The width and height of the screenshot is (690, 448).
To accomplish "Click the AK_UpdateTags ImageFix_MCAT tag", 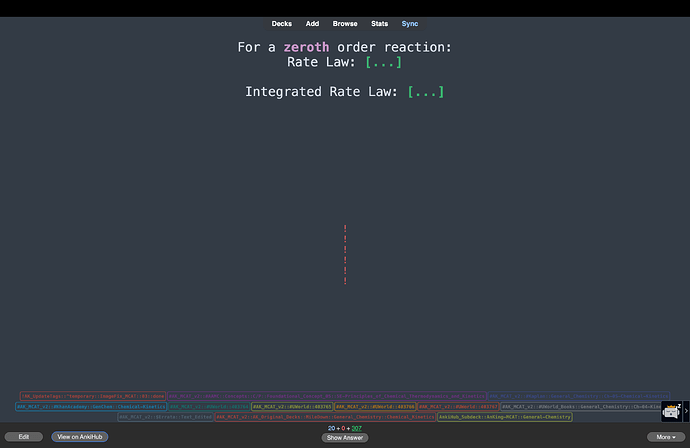I will 93,396.
